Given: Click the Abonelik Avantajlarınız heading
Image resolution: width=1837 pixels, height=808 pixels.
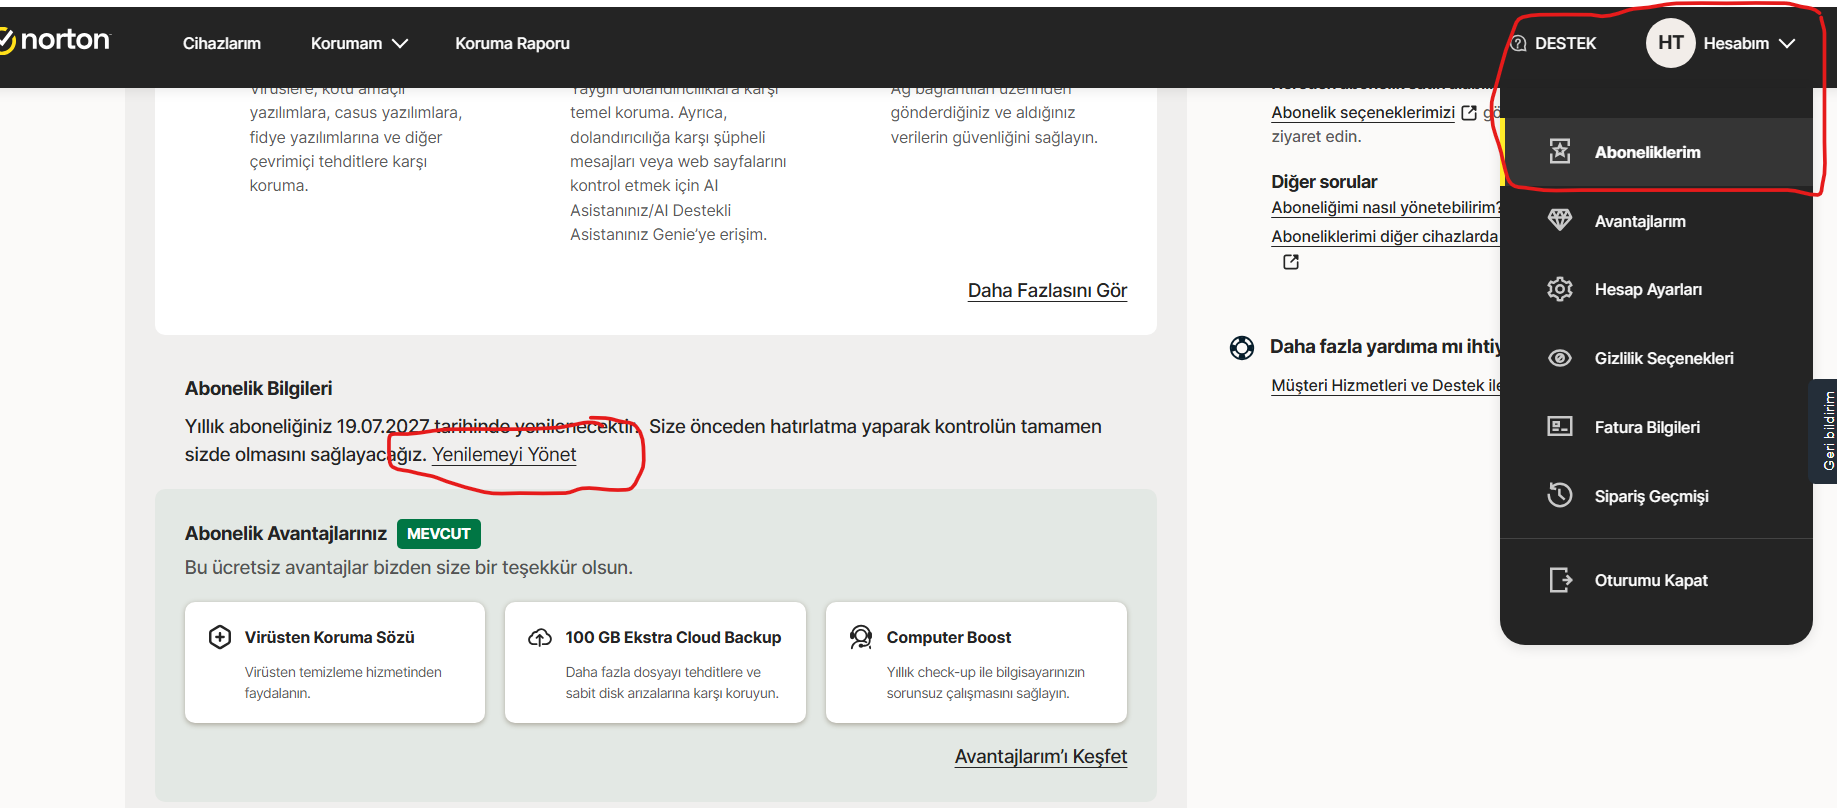Looking at the screenshot, I should pos(286,534).
